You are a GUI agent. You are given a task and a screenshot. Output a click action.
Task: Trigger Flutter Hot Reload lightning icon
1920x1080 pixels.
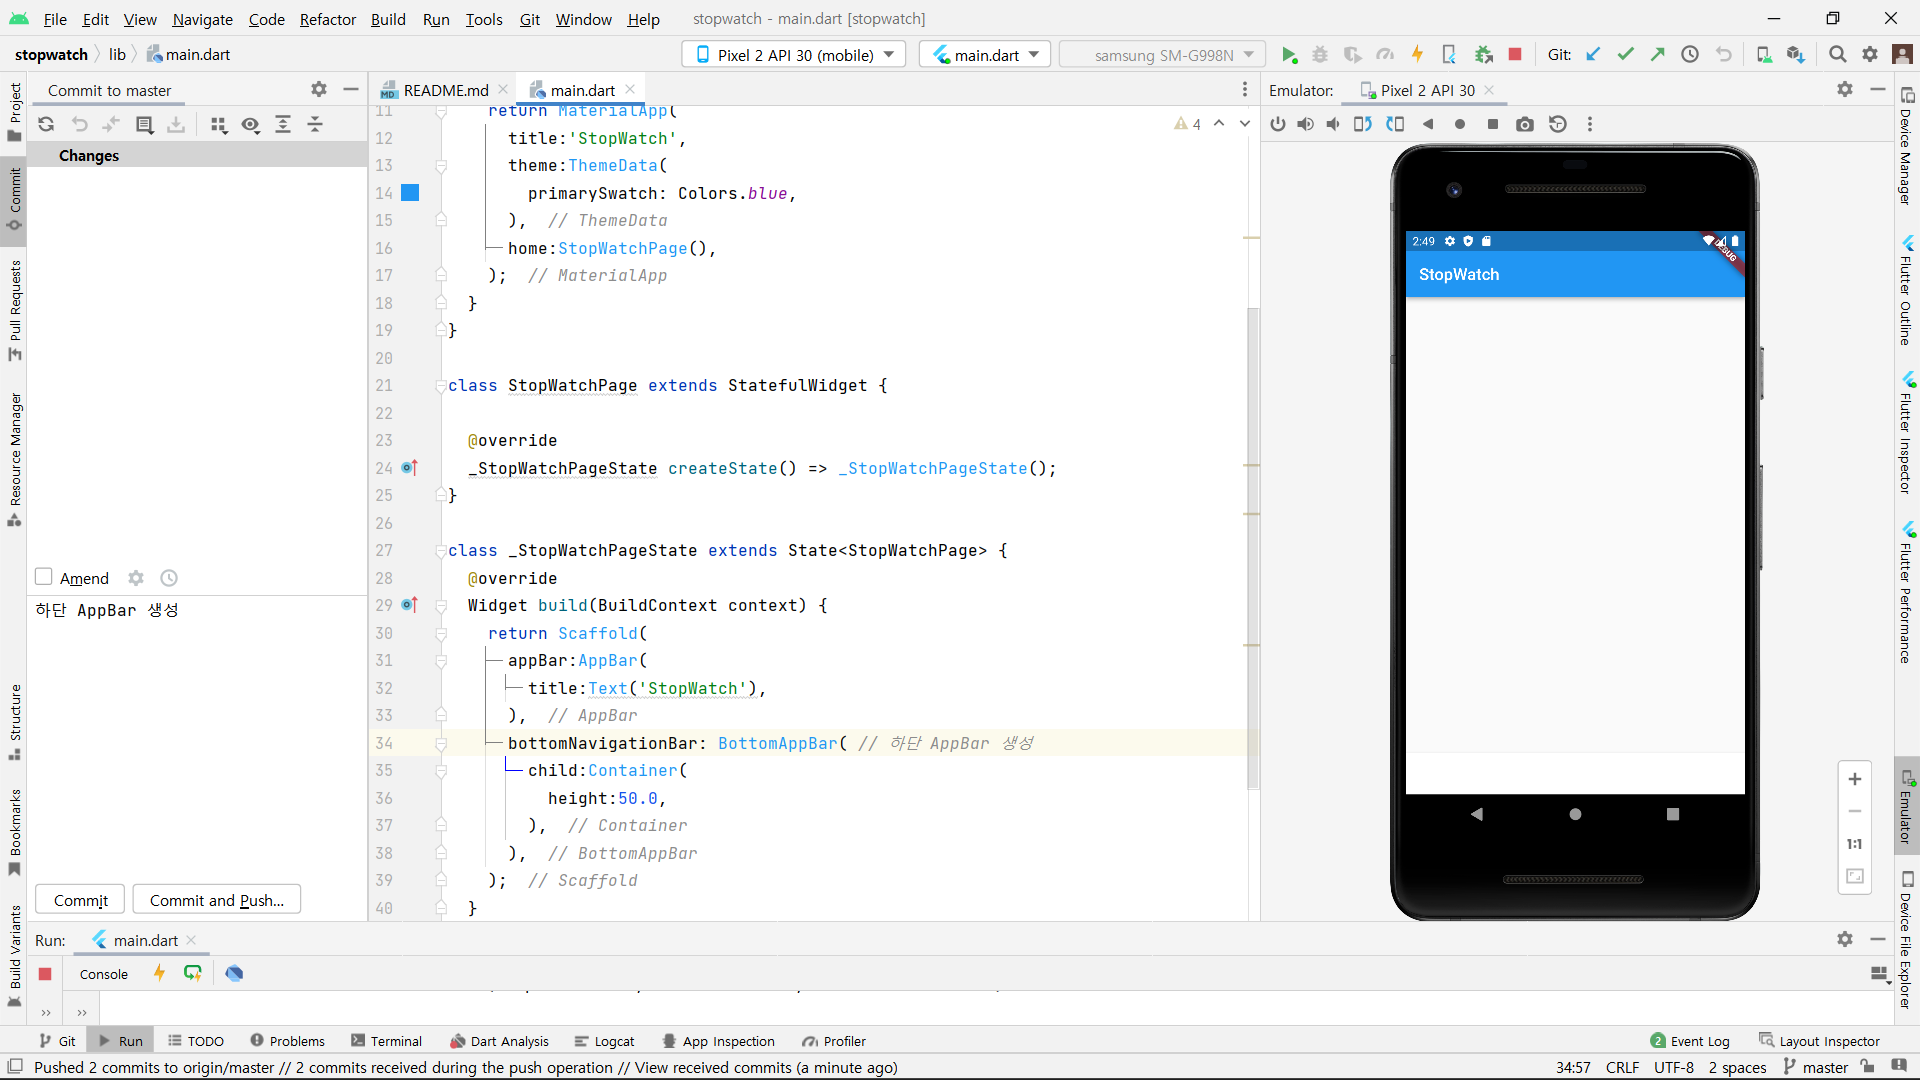tap(1417, 55)
